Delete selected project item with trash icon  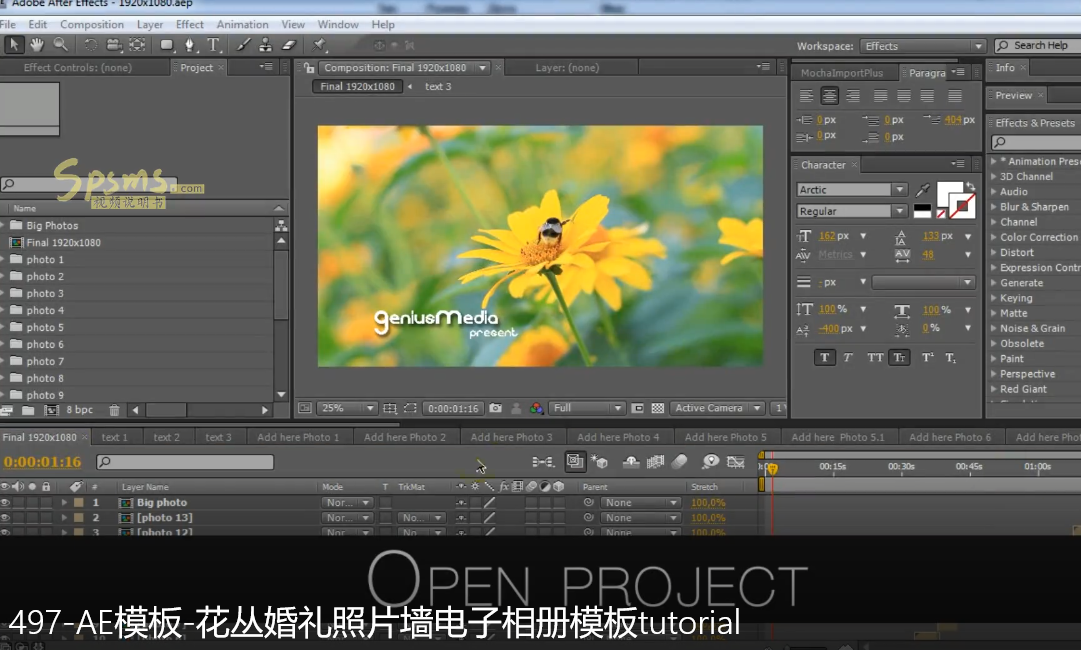pyautogui.click(x=114, y=410)
